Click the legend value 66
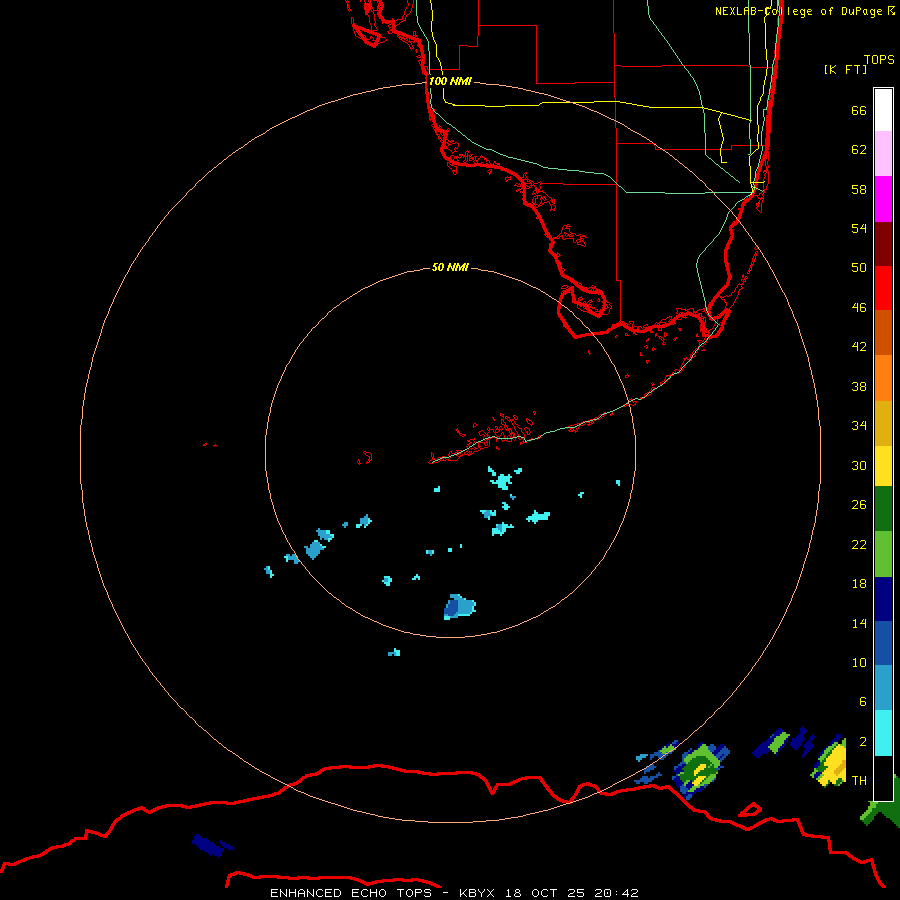The image size is (900, 900). pyautogui.click(x=859, y=110)
